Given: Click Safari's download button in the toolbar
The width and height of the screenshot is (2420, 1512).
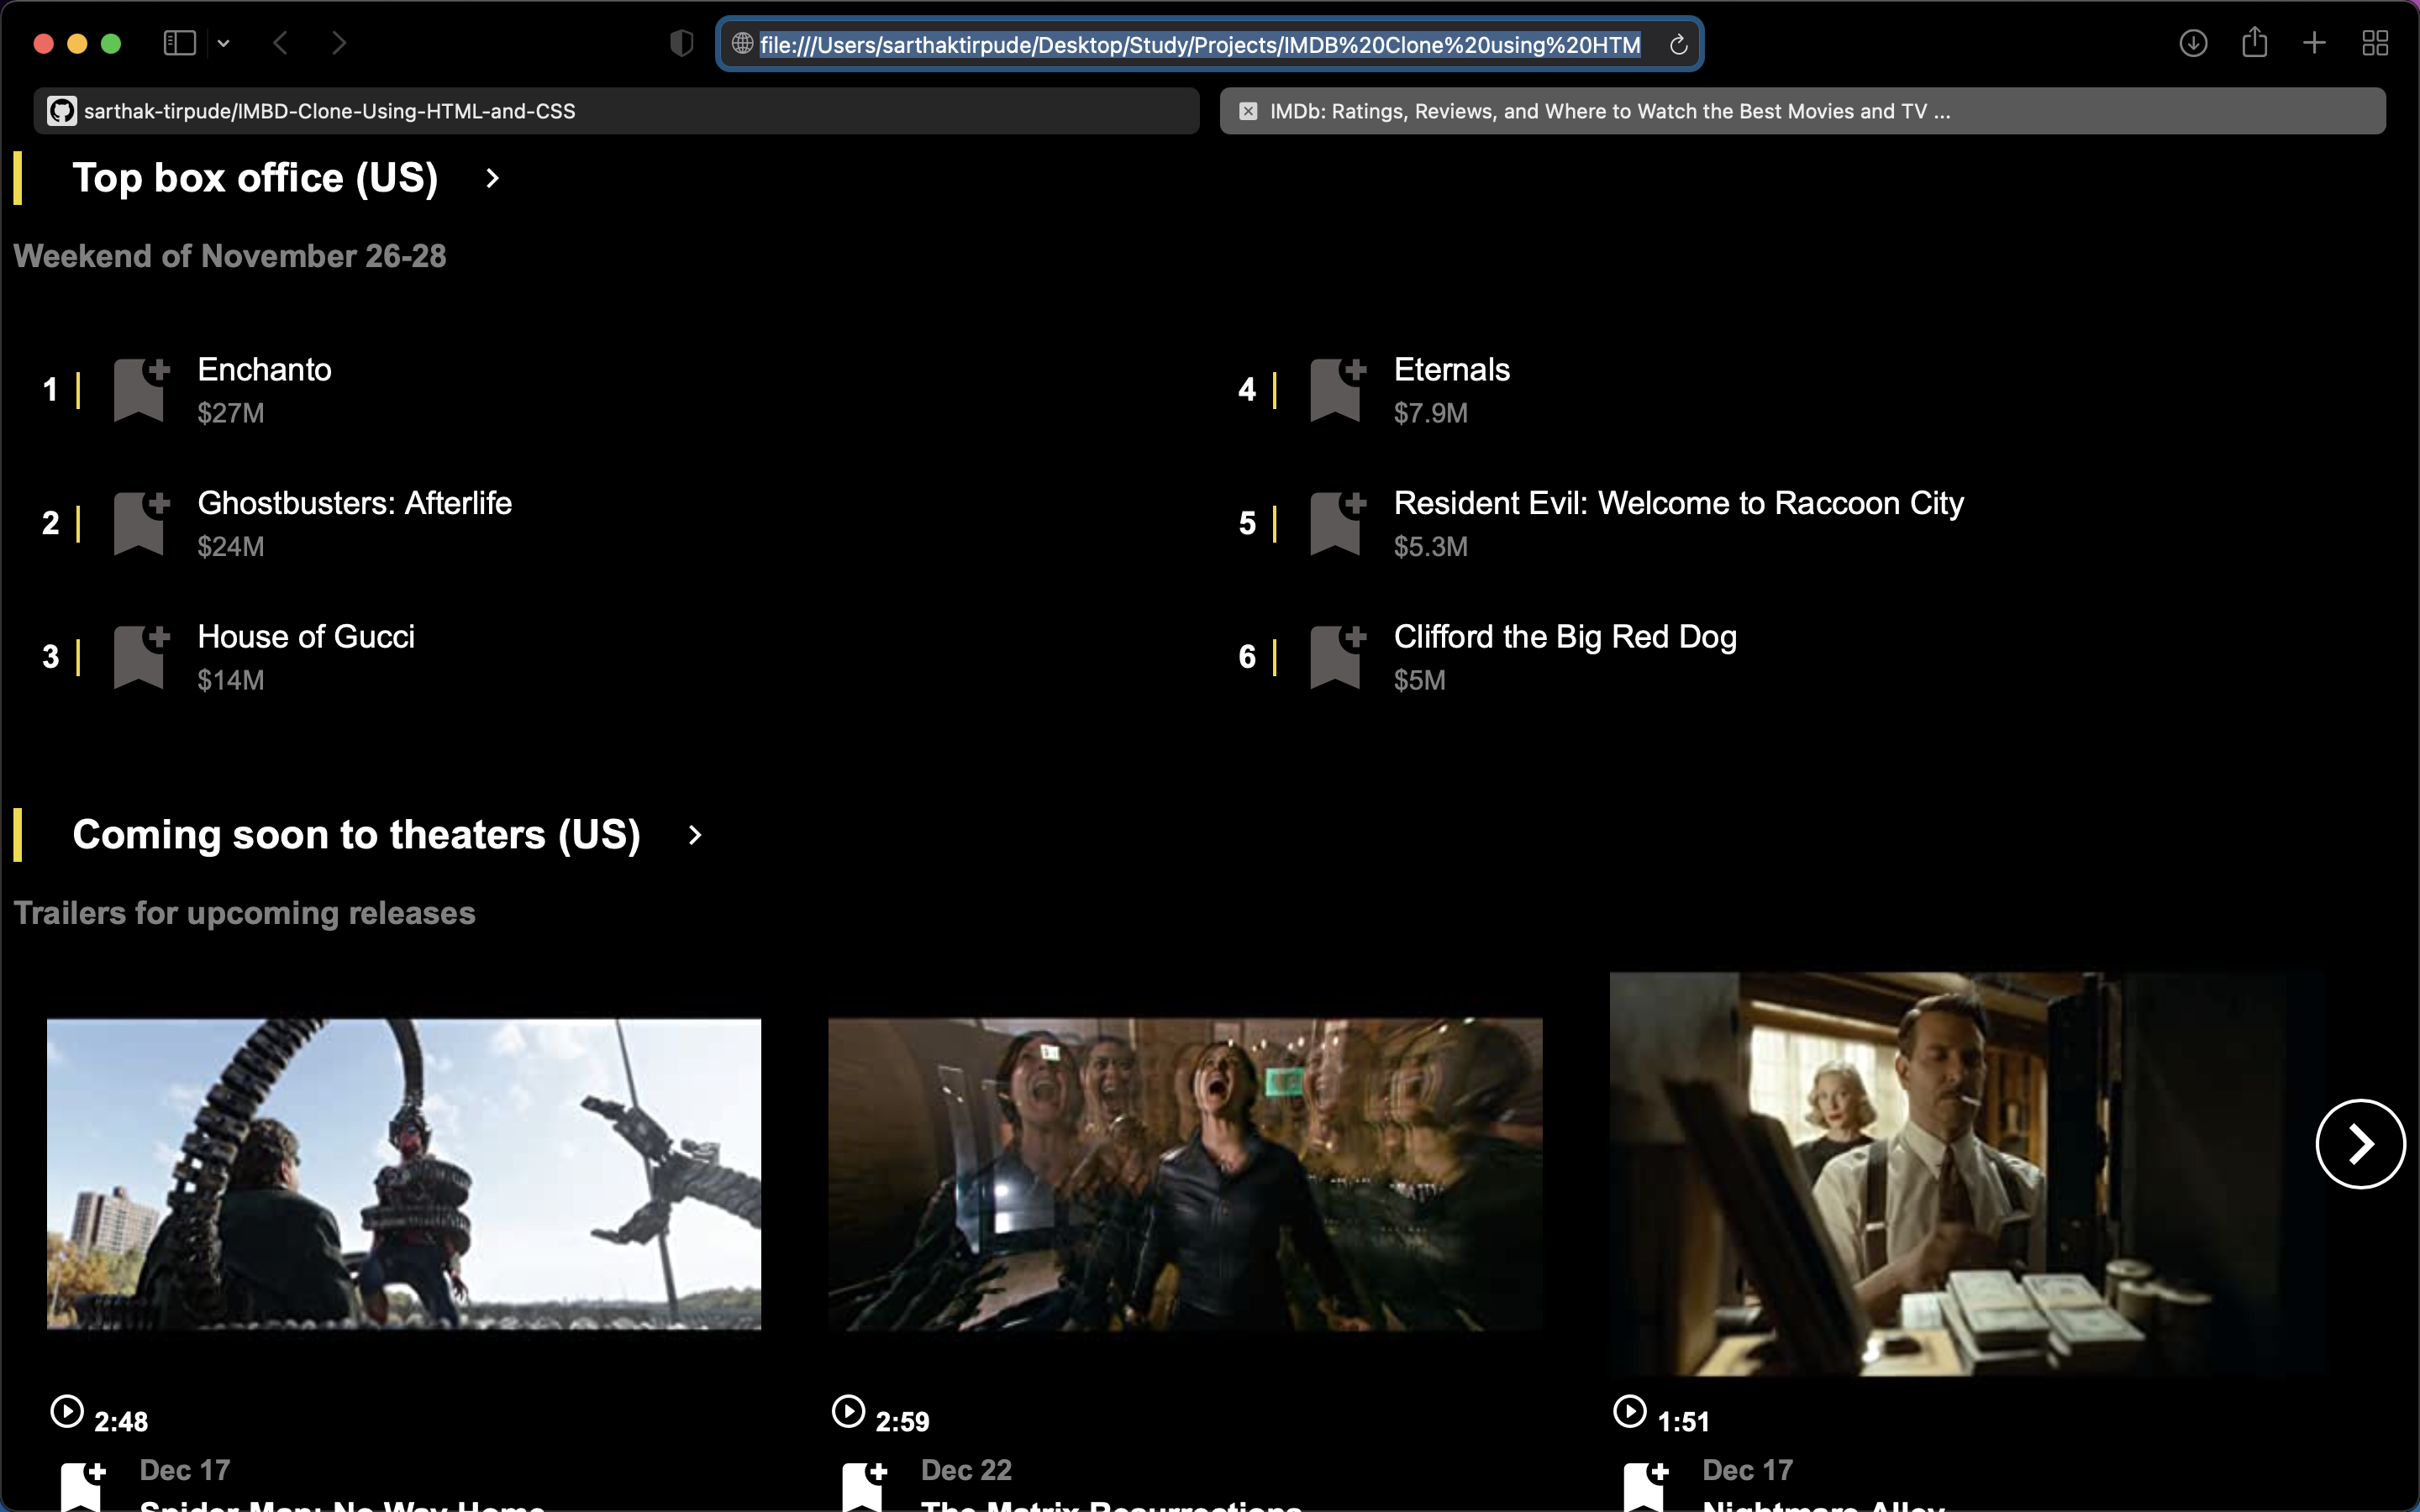Looking at the screenshot, I should click(2192, 43).
